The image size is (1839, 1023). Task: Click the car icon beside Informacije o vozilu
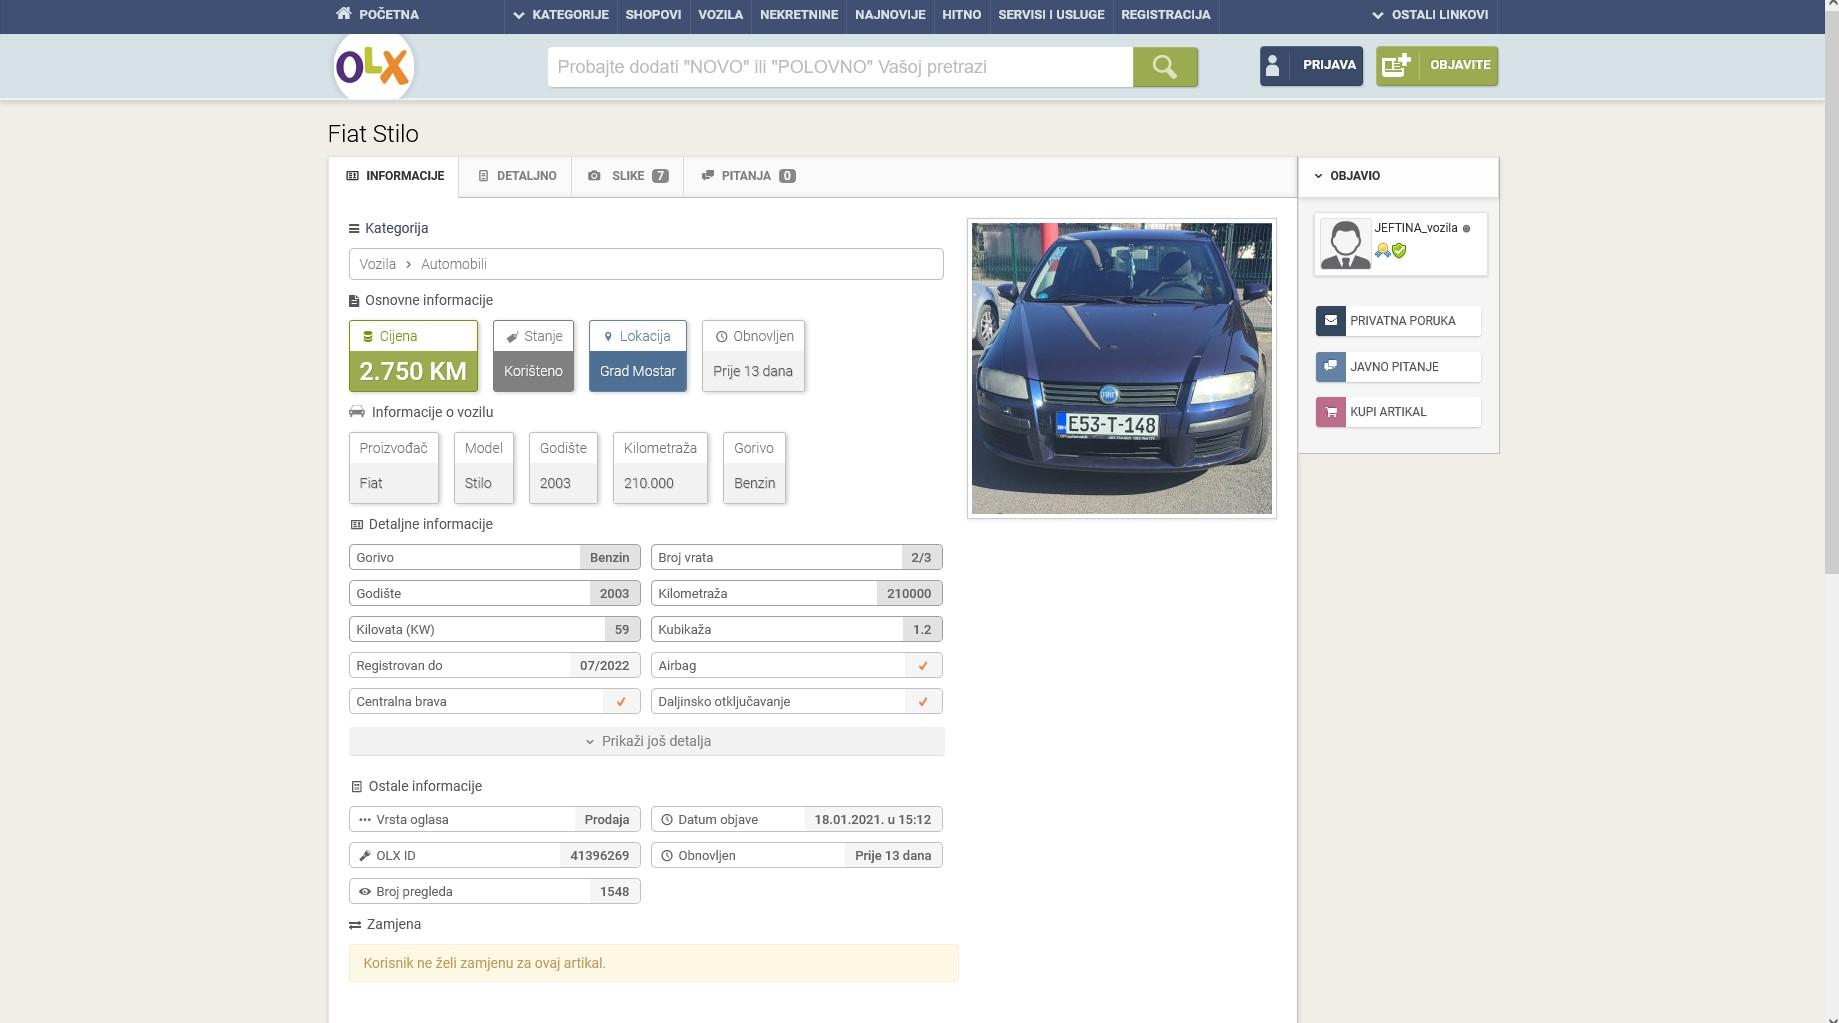(357, 412)
